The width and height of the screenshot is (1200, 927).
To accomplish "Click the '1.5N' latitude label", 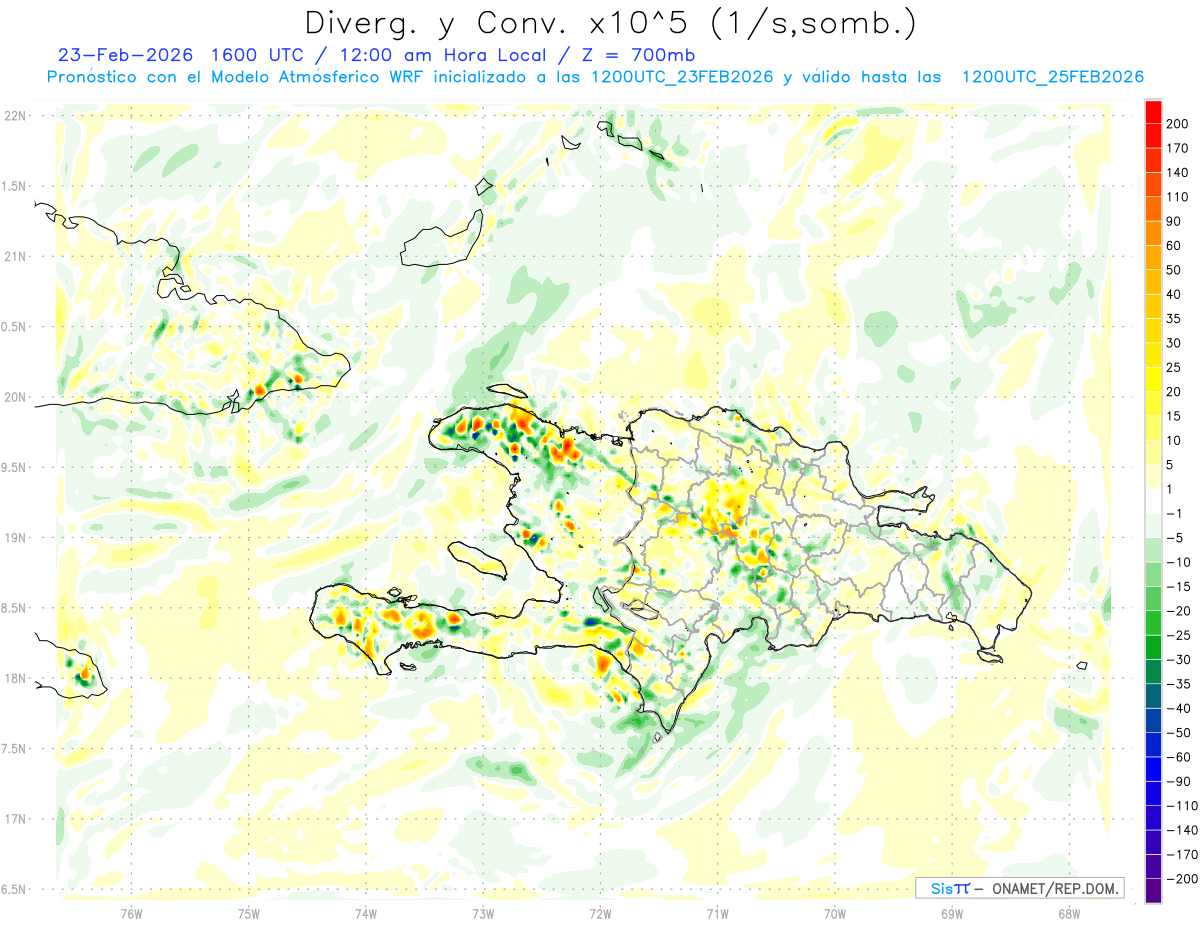I will tap(15, 186).
